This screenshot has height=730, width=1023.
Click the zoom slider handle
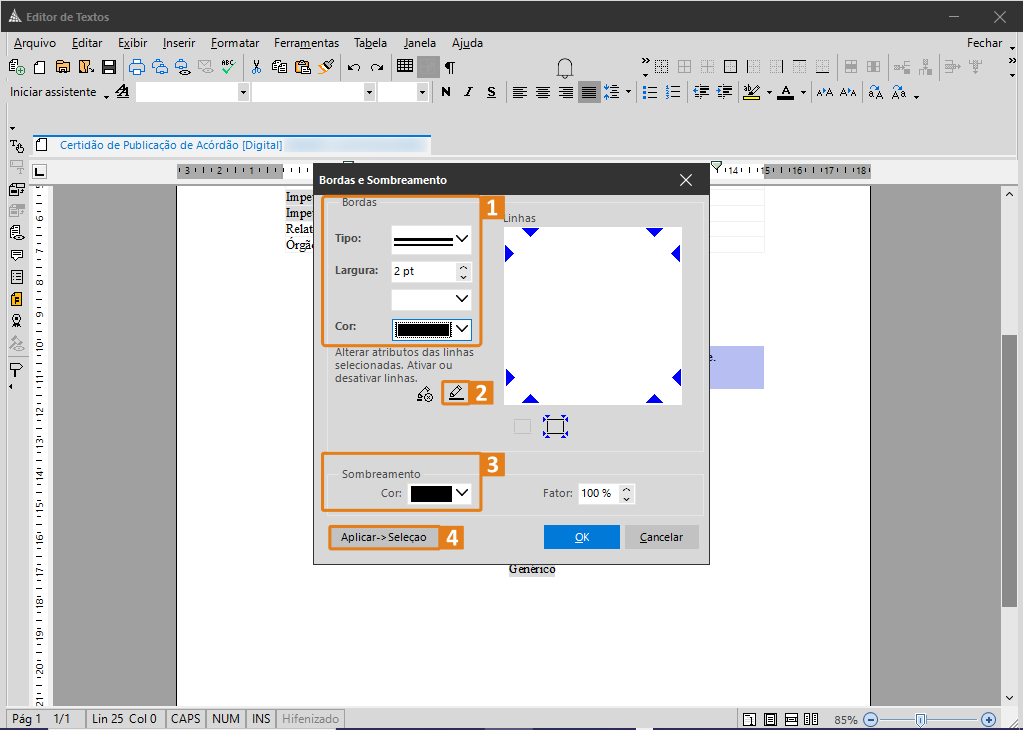(920, 720)
